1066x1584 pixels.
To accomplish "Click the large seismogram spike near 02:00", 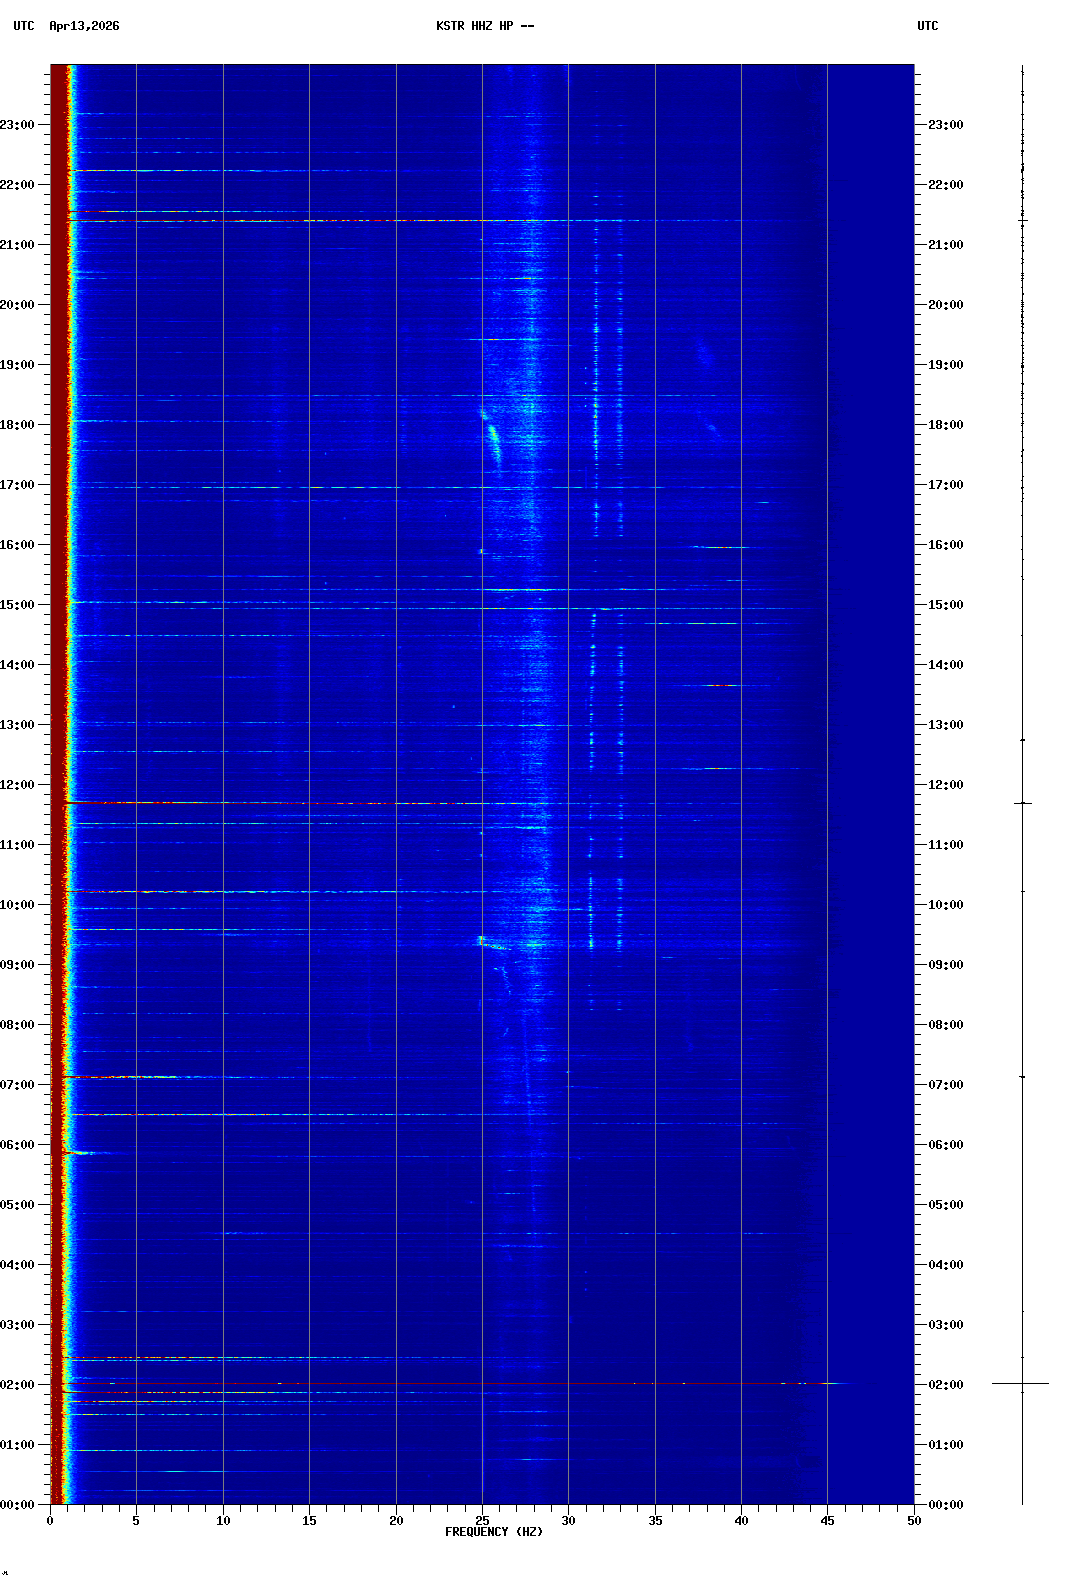I will coord(1021,1383).
